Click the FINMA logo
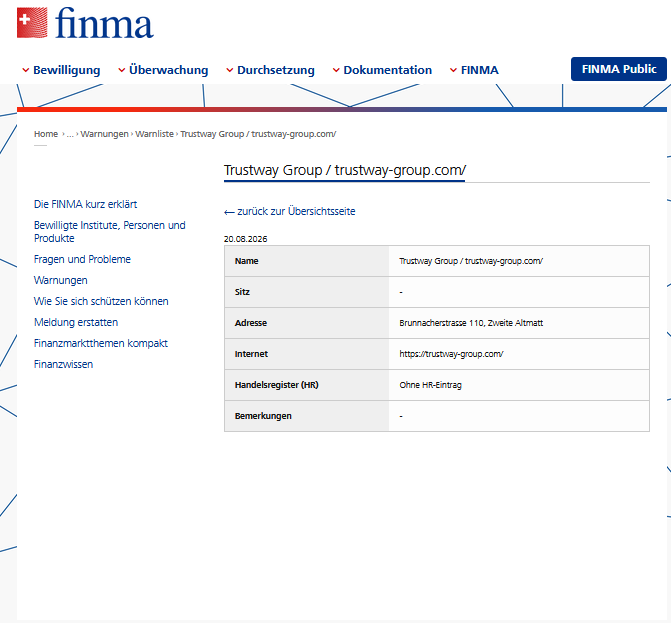Image resolution: width=671 pixels, height=623 pixels. [x=85, y=23]
